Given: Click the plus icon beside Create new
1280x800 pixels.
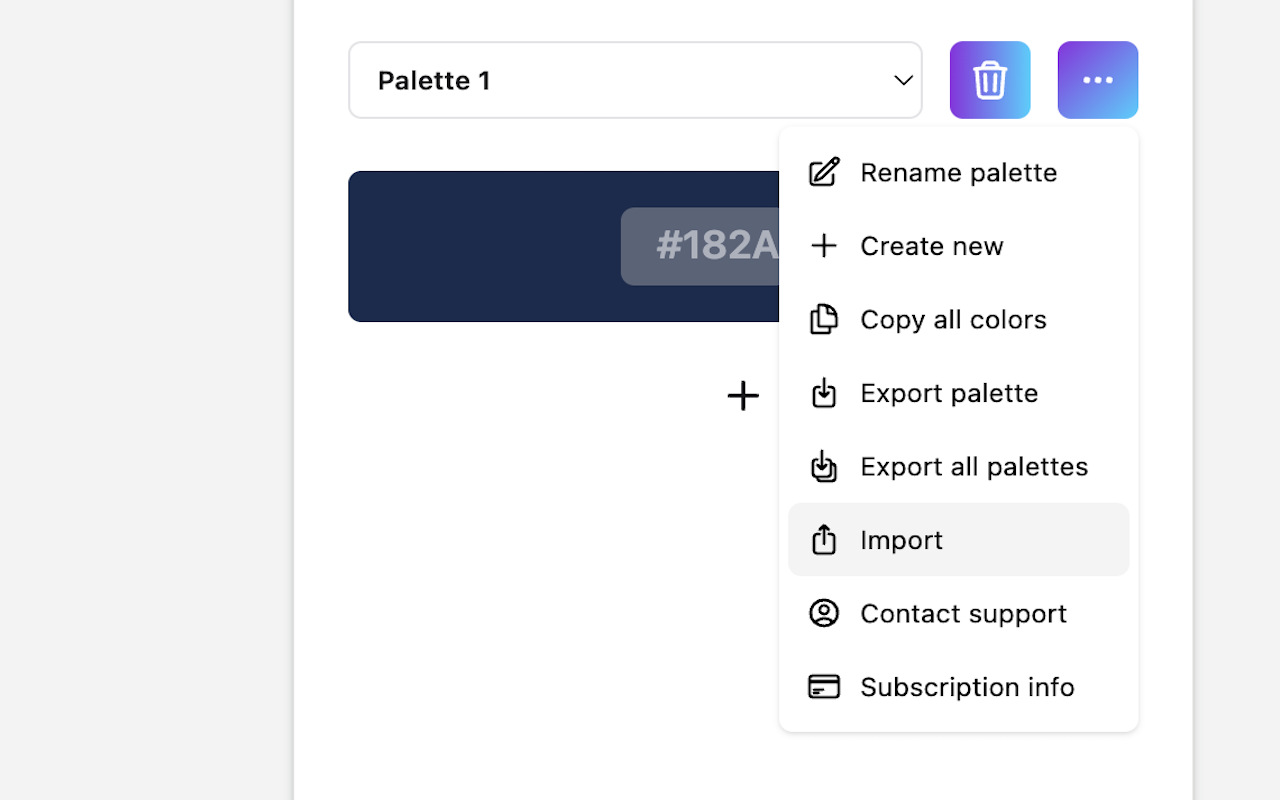Looking at the screenshot, I should 824,245.
